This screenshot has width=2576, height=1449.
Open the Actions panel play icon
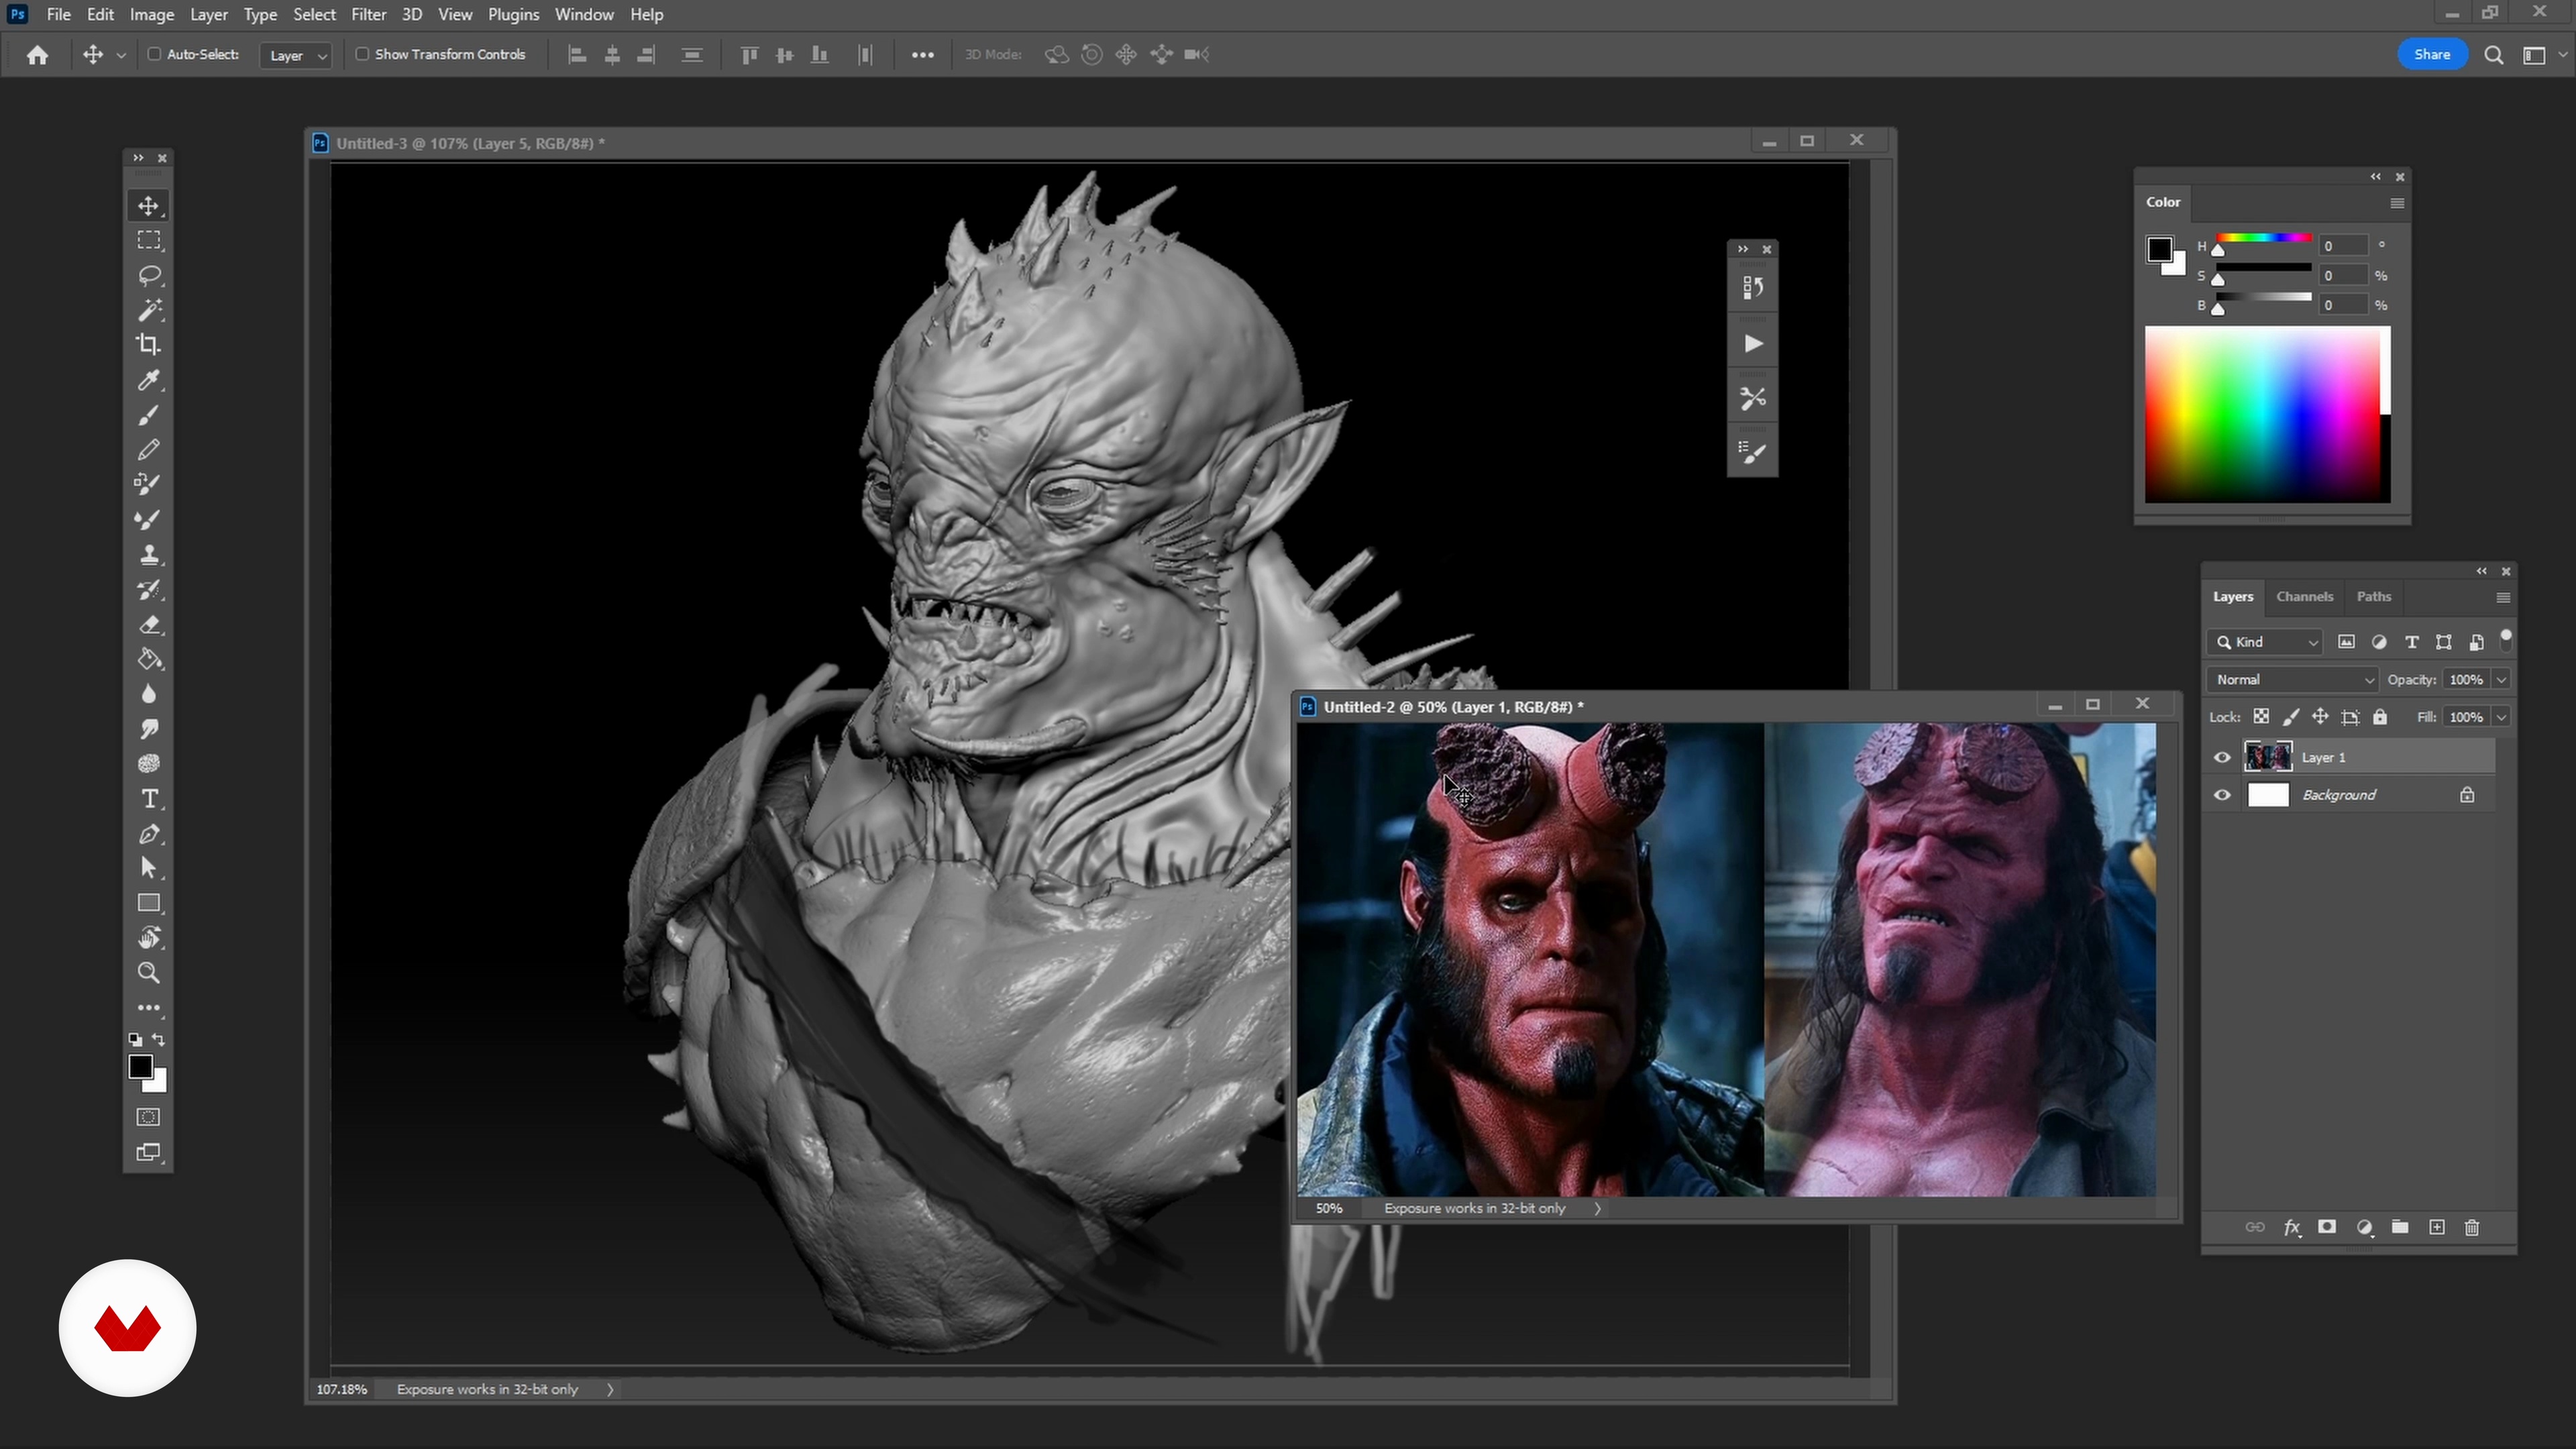[1753, 344]
